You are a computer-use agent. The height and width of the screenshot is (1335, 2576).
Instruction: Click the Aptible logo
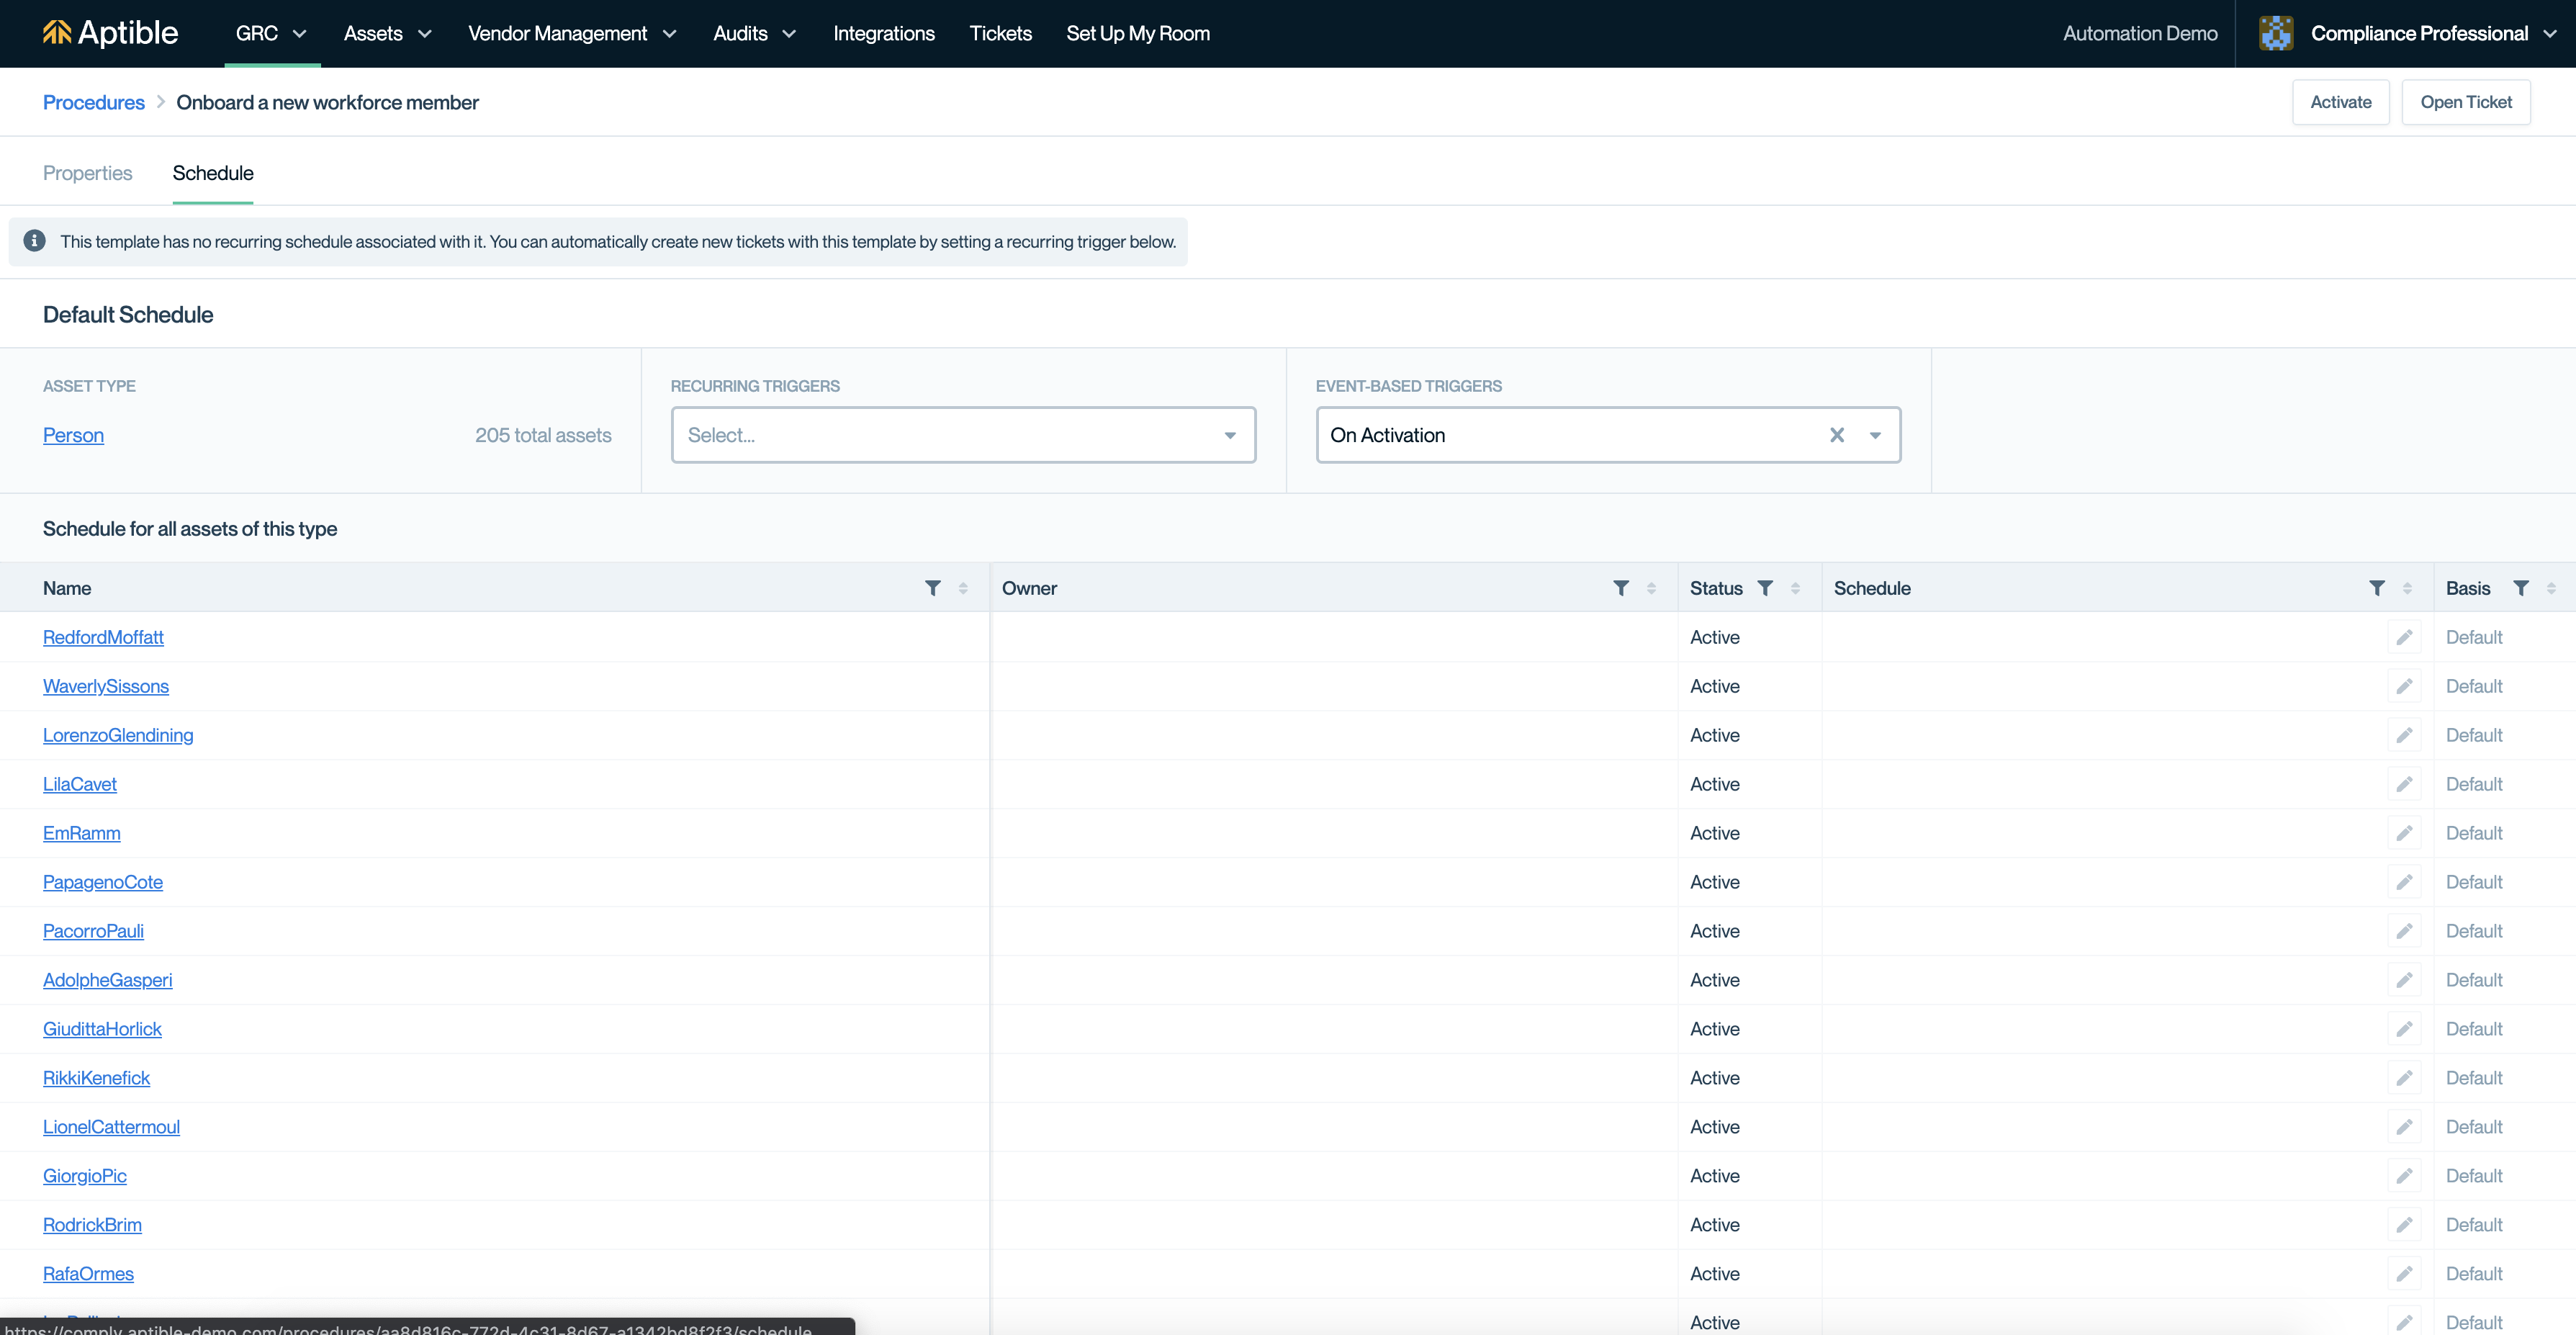110,33
